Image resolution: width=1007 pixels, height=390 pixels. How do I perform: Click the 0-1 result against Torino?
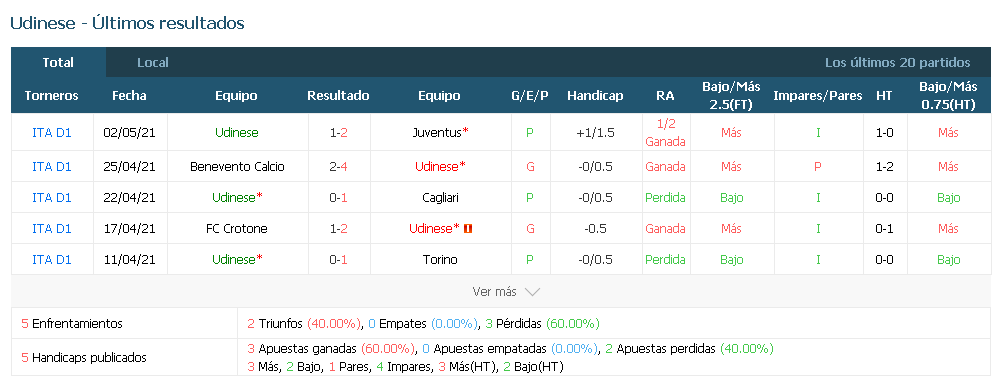[338, 260]
